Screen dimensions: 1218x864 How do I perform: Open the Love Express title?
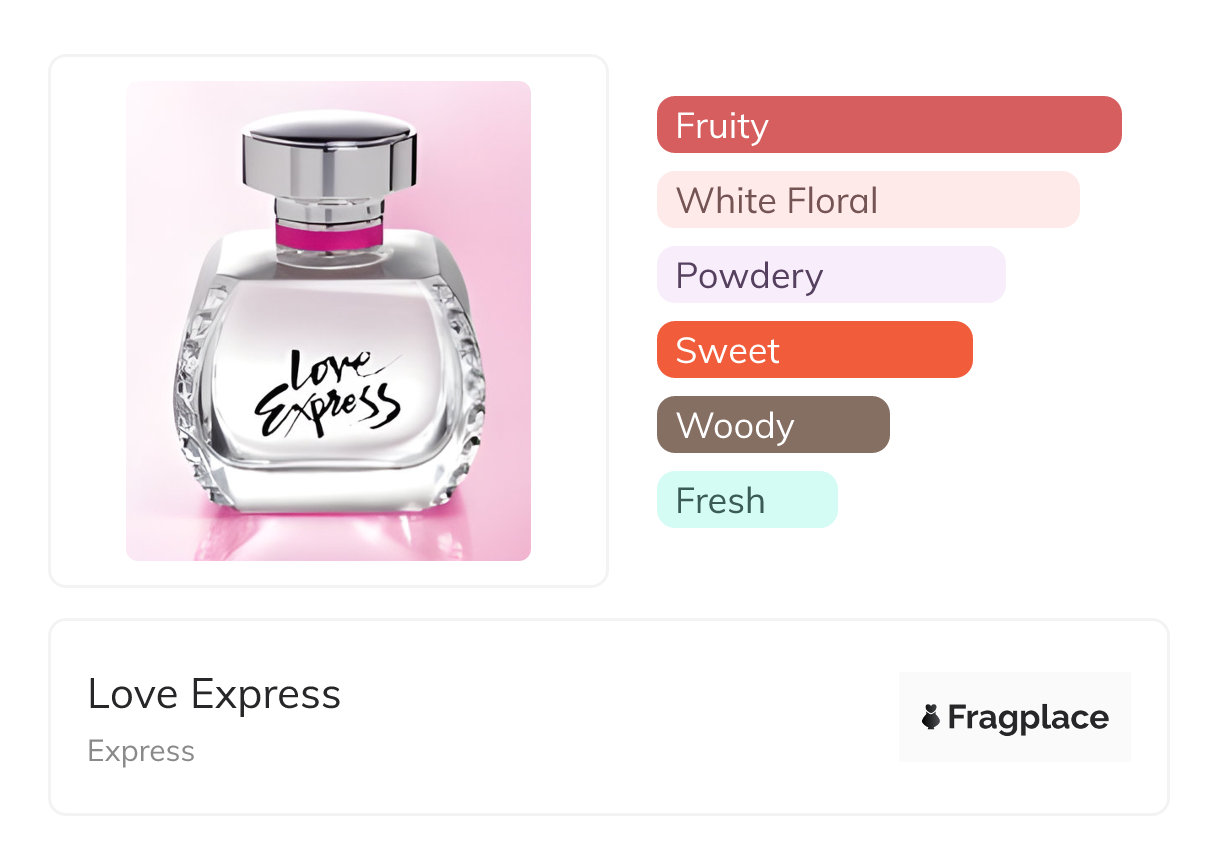point(214,694)
